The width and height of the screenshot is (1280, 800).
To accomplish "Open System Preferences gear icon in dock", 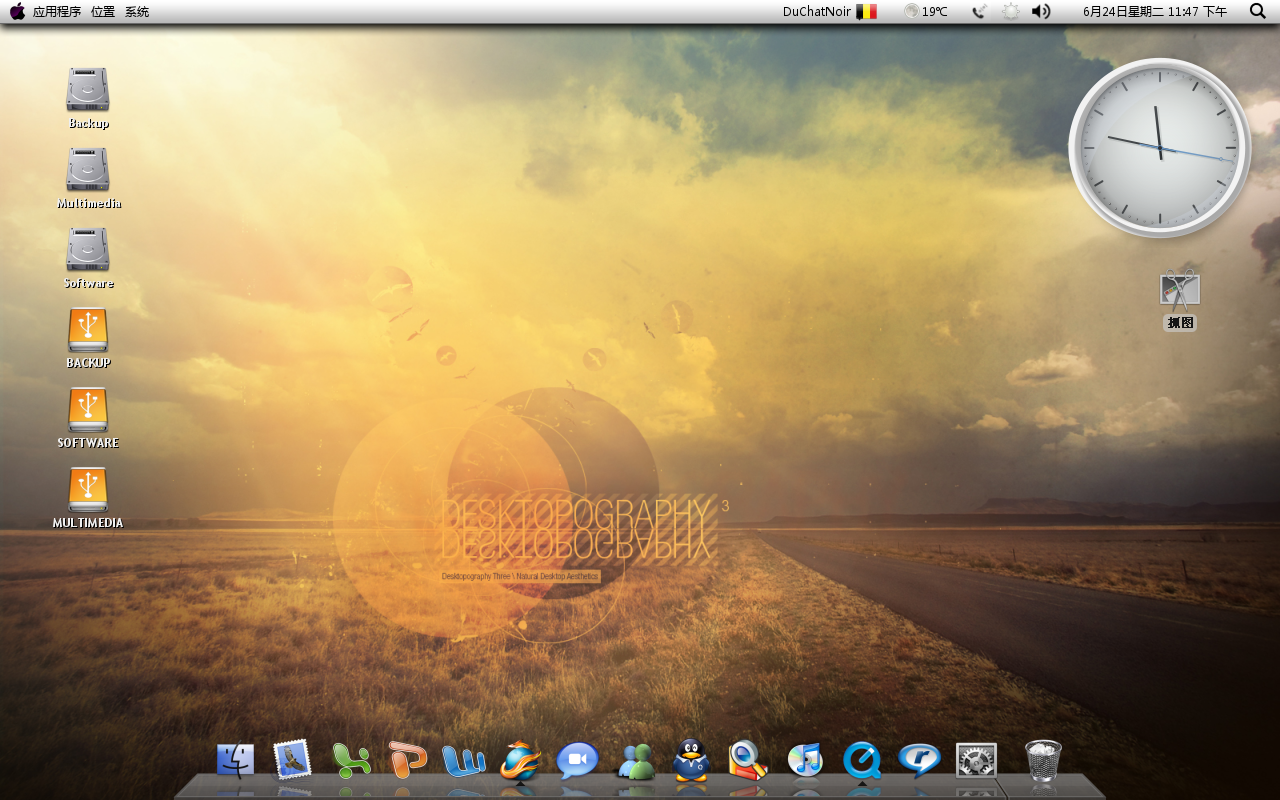I will click(x=976, y=761).
